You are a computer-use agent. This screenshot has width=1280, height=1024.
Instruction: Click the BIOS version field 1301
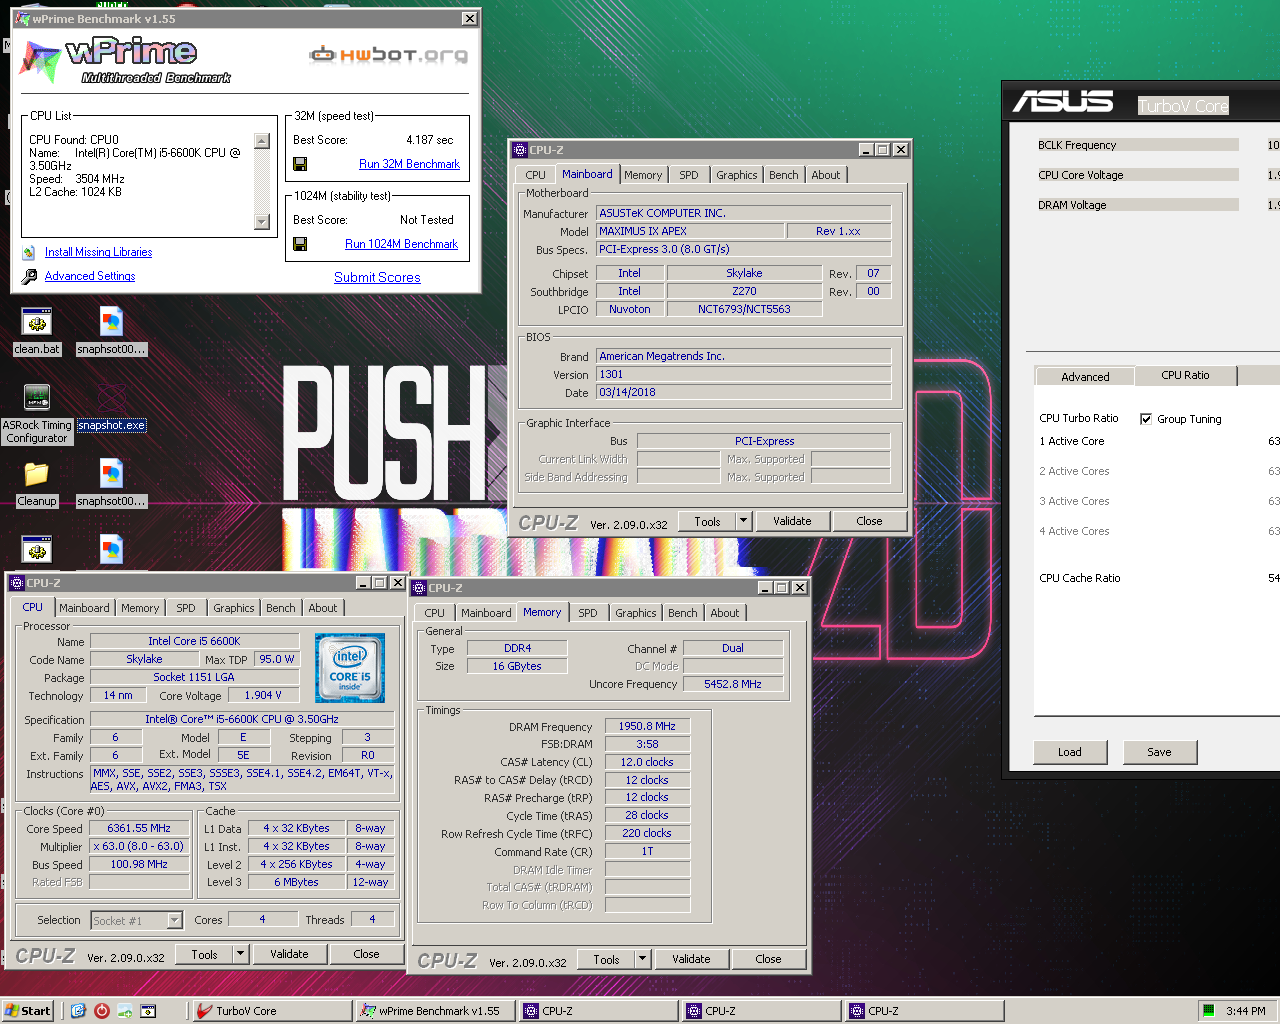click(x=743, y=374)
